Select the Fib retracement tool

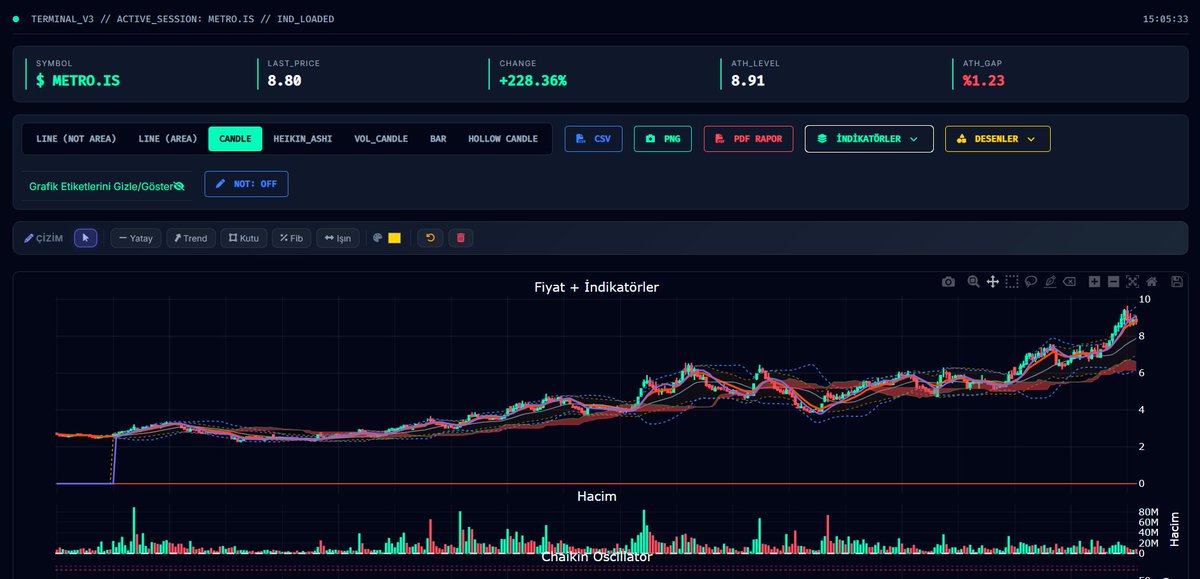pos(292,238)
